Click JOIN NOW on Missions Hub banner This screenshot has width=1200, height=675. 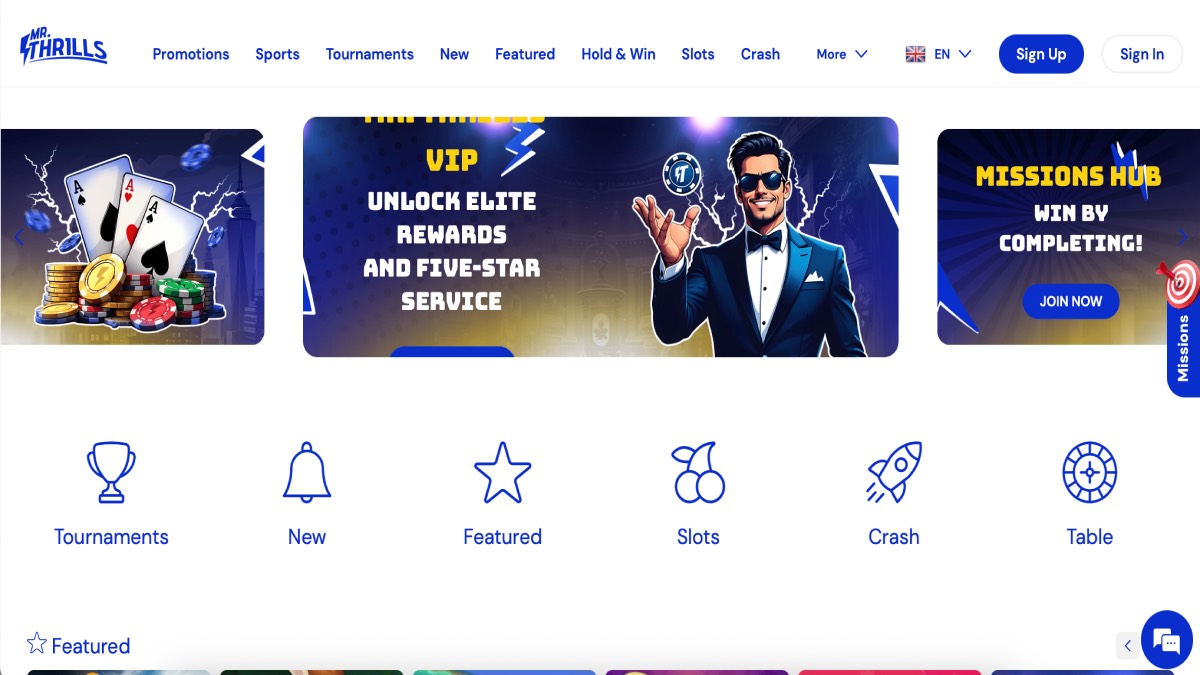tap(1071, 301)
